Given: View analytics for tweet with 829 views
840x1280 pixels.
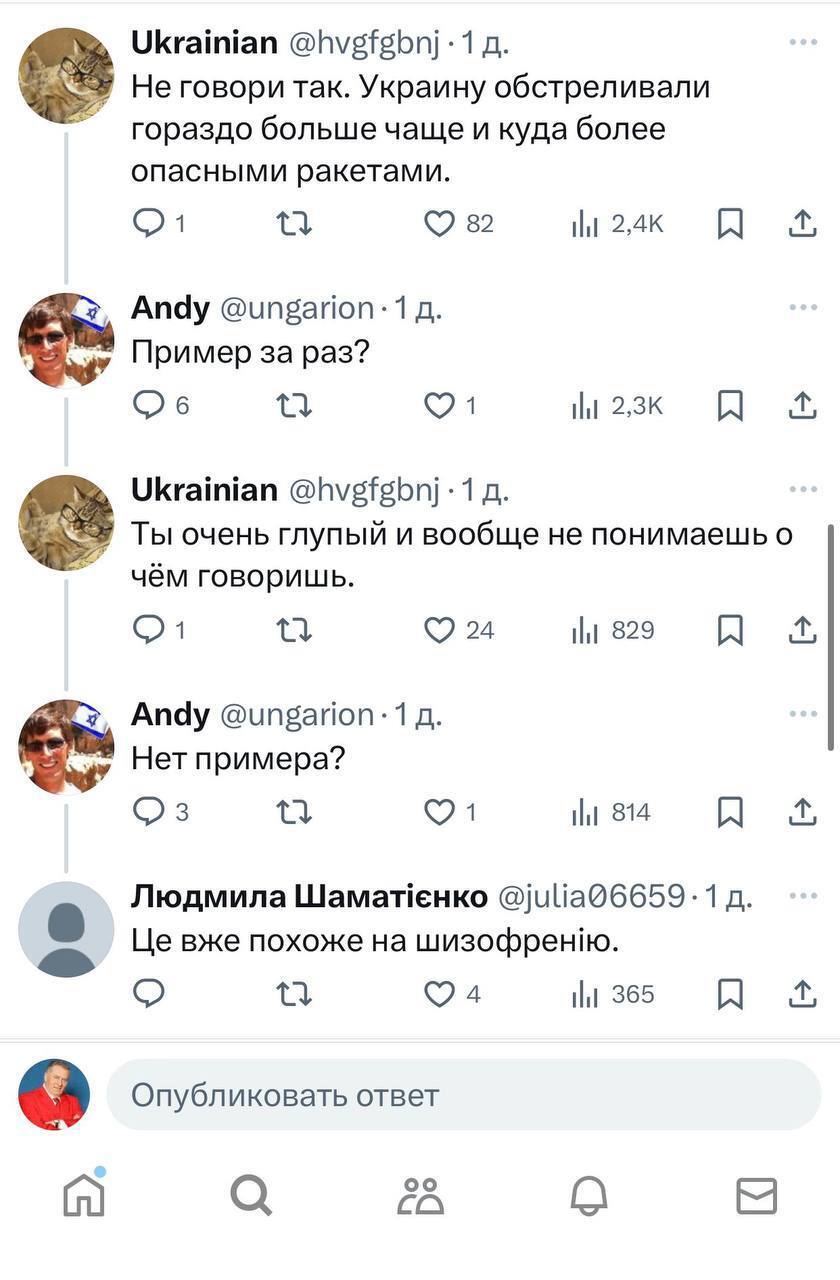Looking at the screenshot, I should [x=613, y=630].
